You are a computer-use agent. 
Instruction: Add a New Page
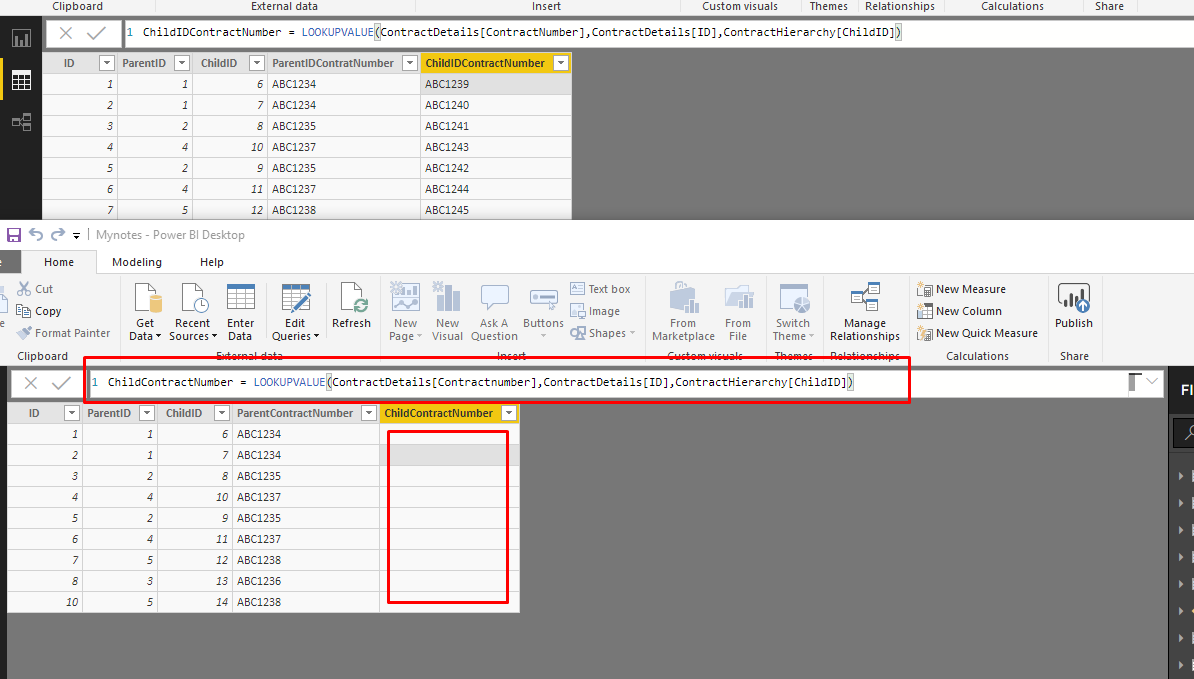pyautogui.click(x=405, y=312)
